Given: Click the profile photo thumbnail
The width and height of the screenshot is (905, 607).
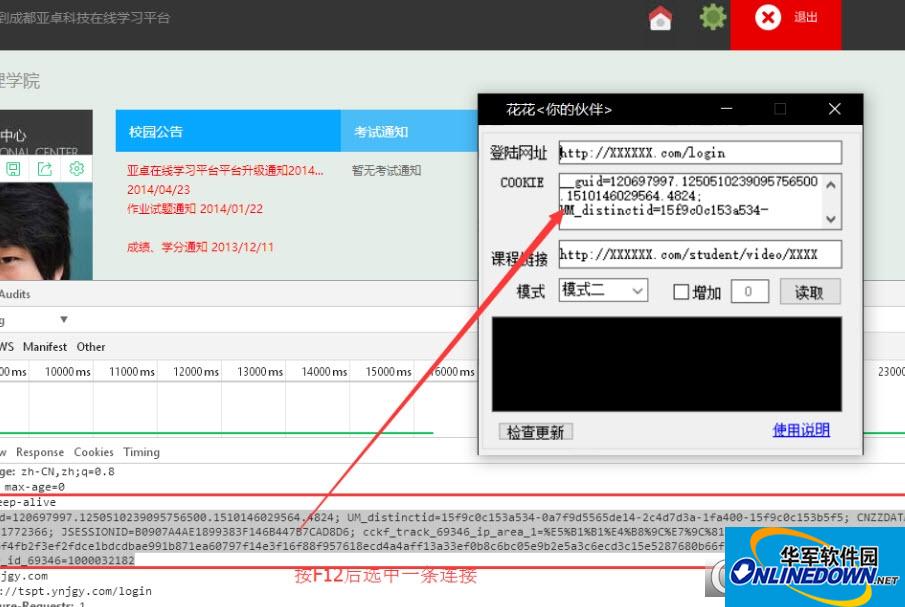Looking at the screenshot, I should (46, 231).
